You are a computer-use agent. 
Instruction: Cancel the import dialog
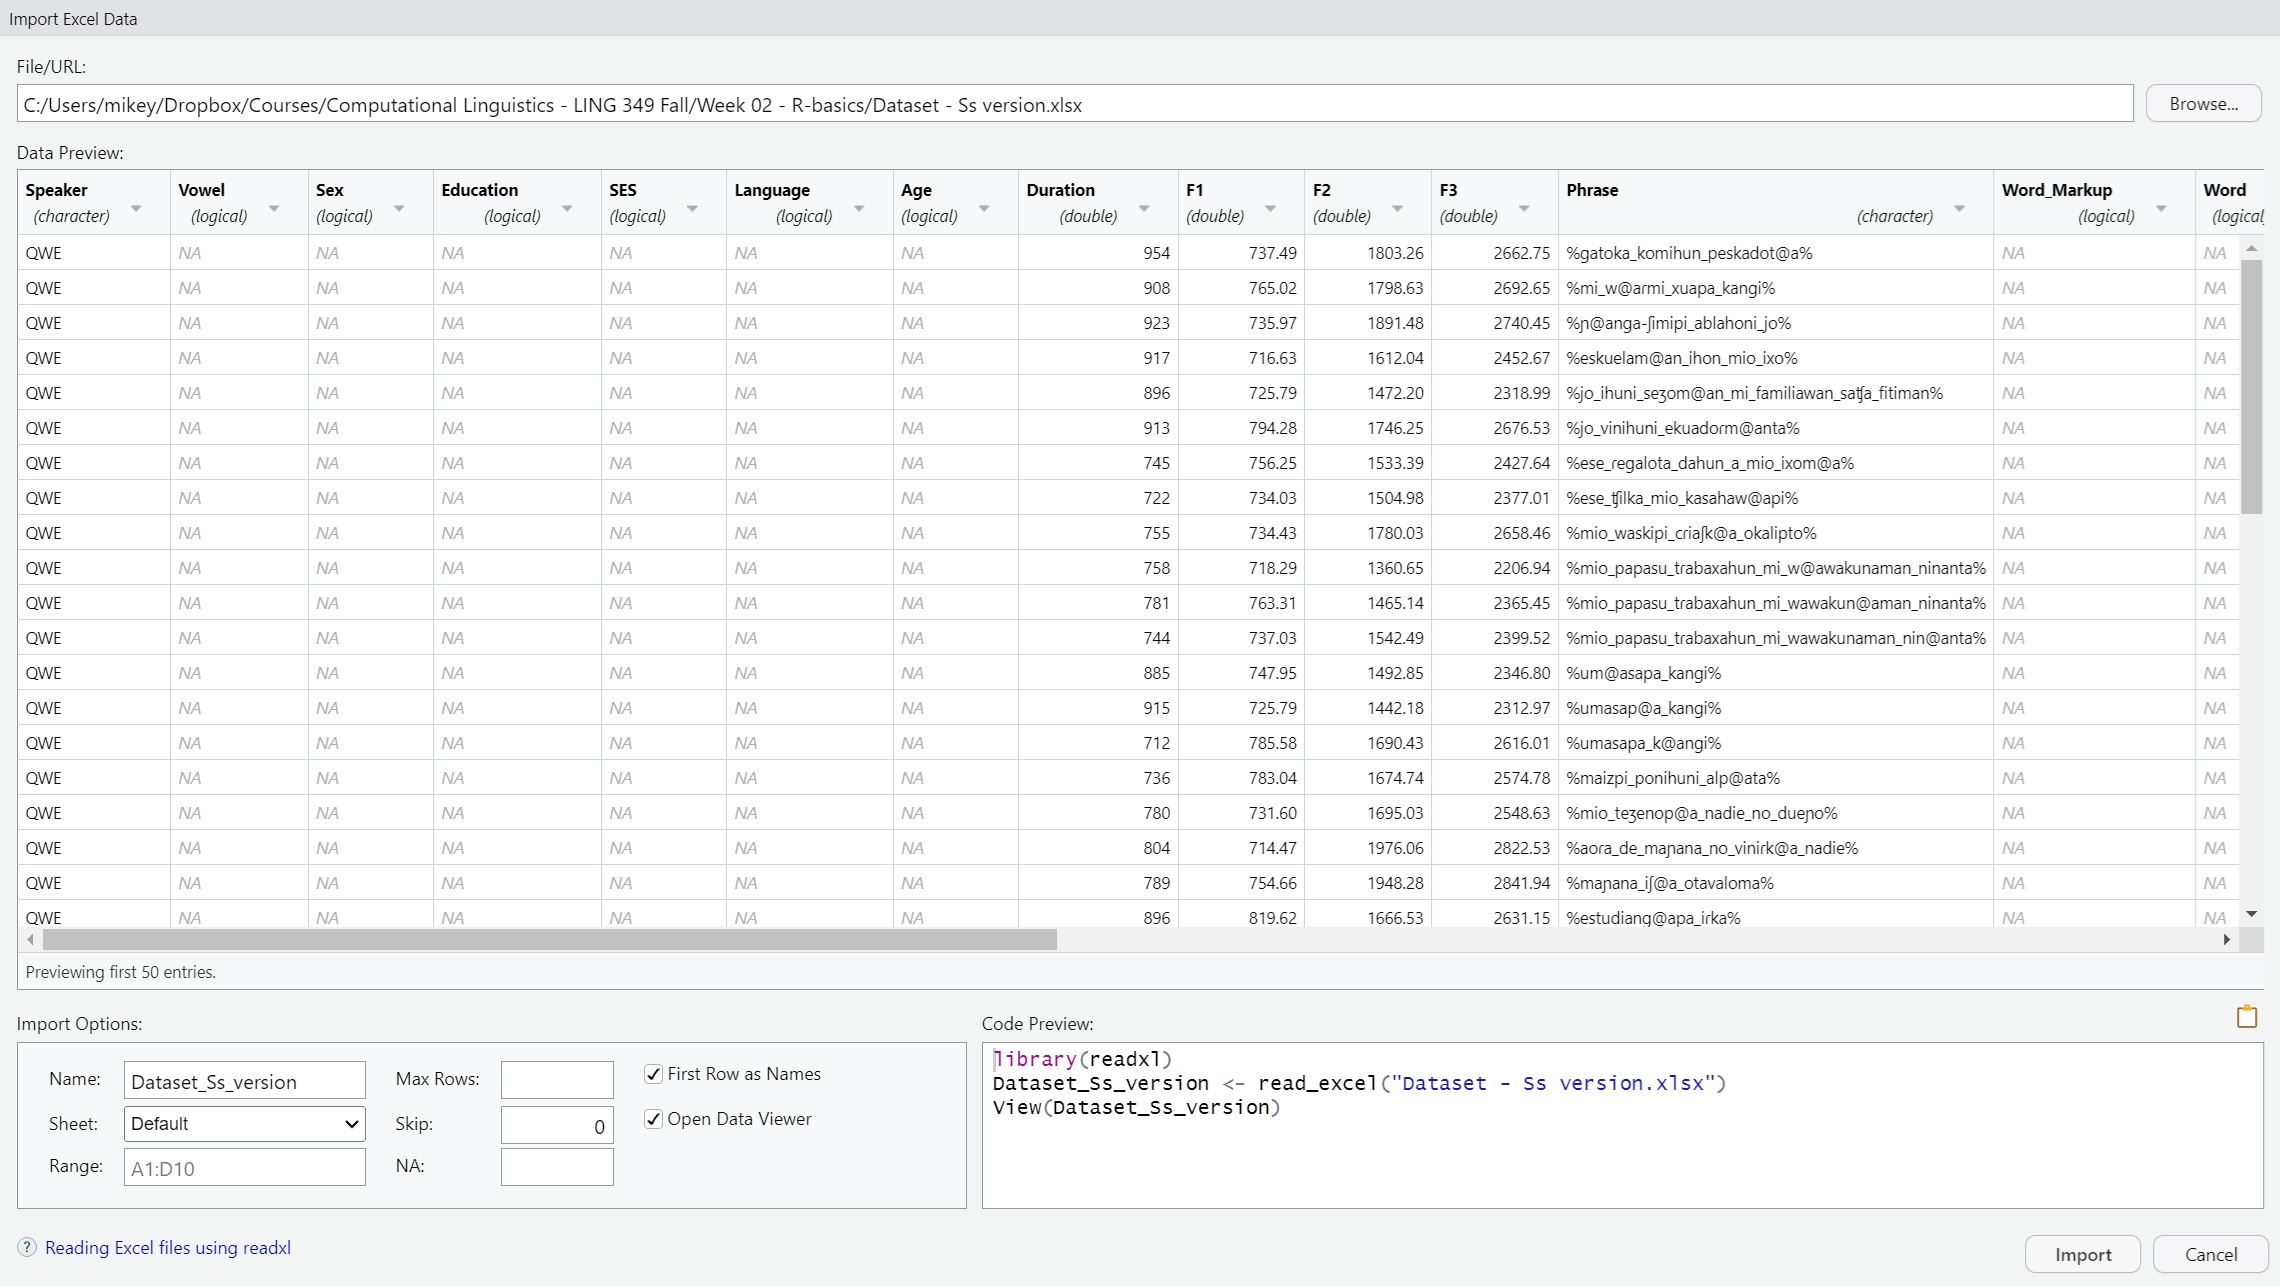coord(2210,1254)
